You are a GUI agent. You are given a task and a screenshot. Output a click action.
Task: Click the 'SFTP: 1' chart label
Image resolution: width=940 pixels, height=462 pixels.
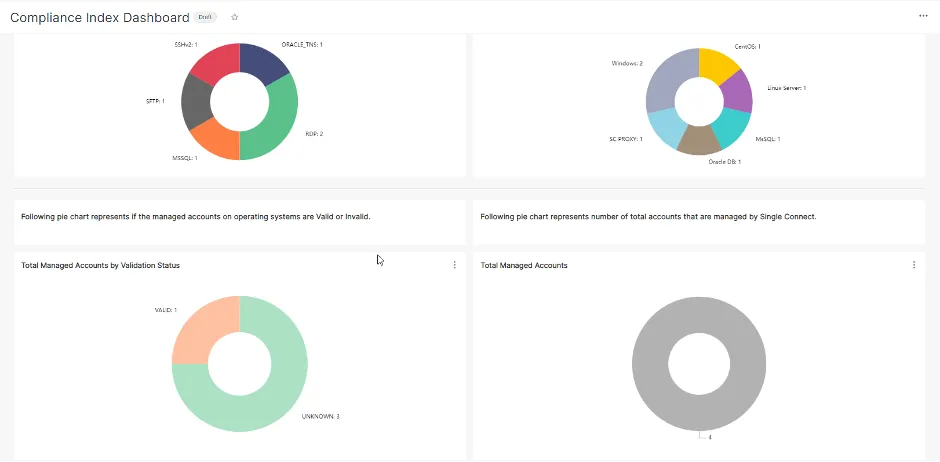[155, 102]
